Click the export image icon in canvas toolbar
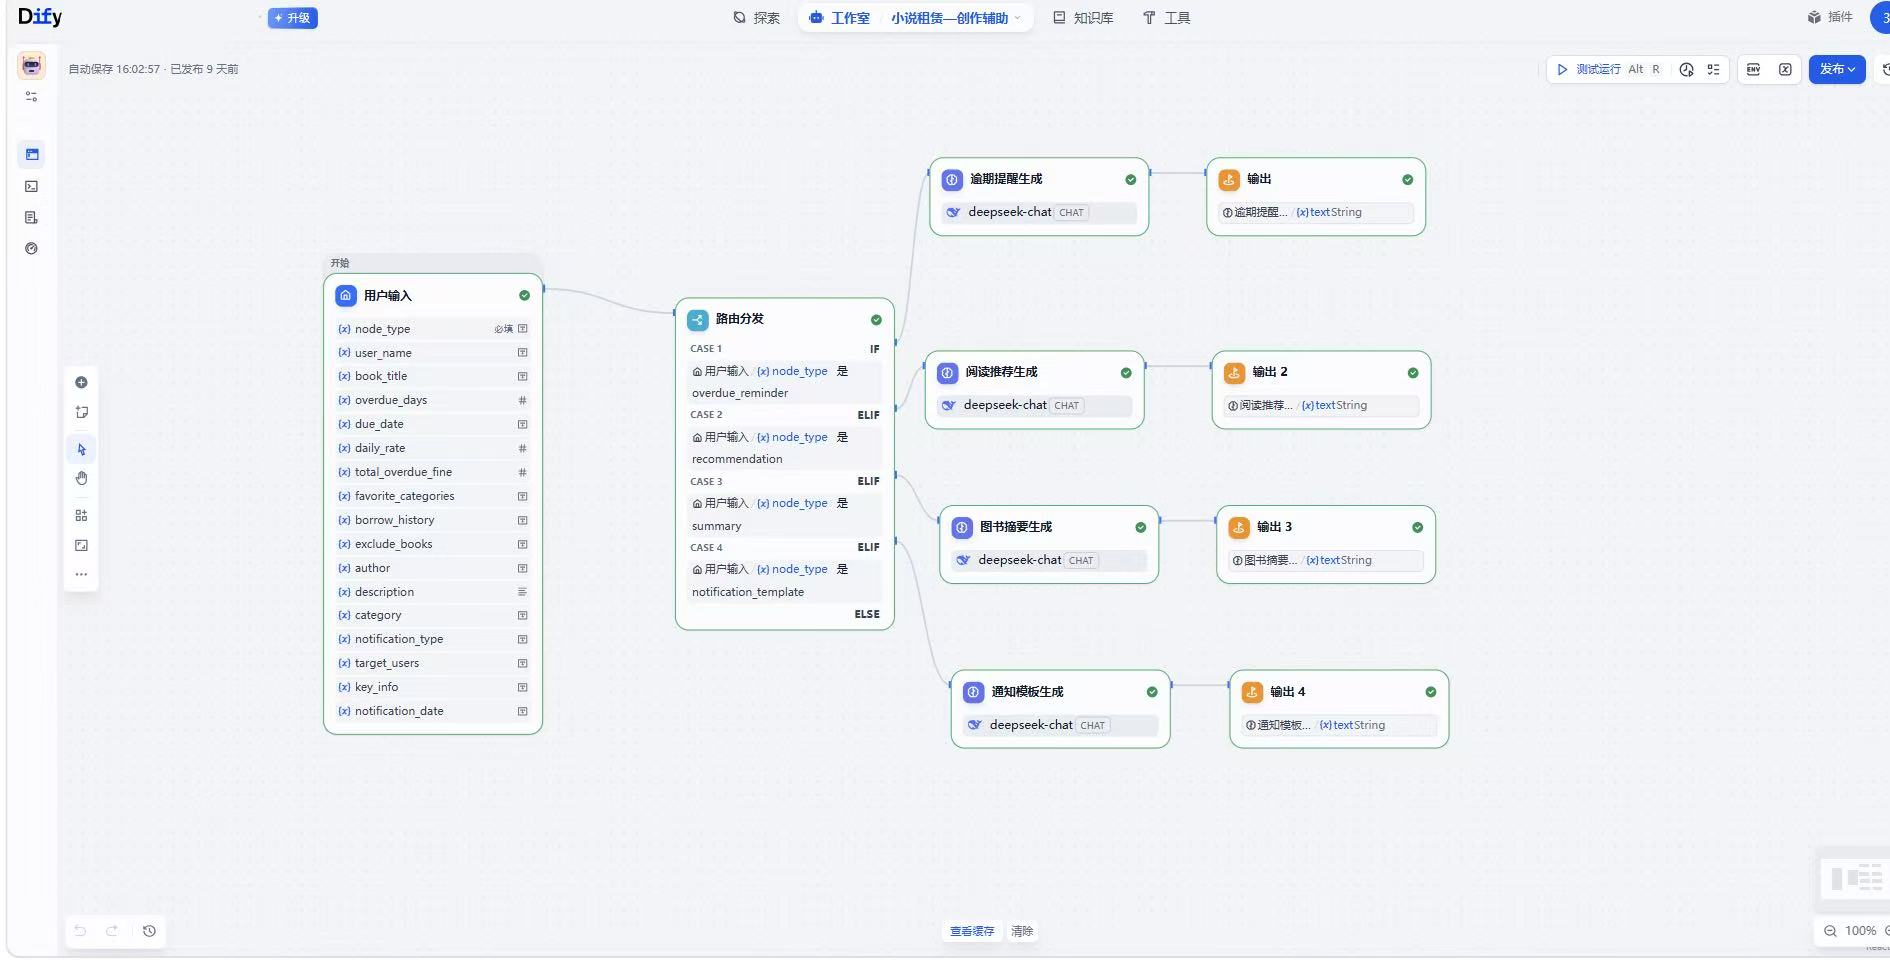Screen dimensions: 1890x960 tap(82, 545)
